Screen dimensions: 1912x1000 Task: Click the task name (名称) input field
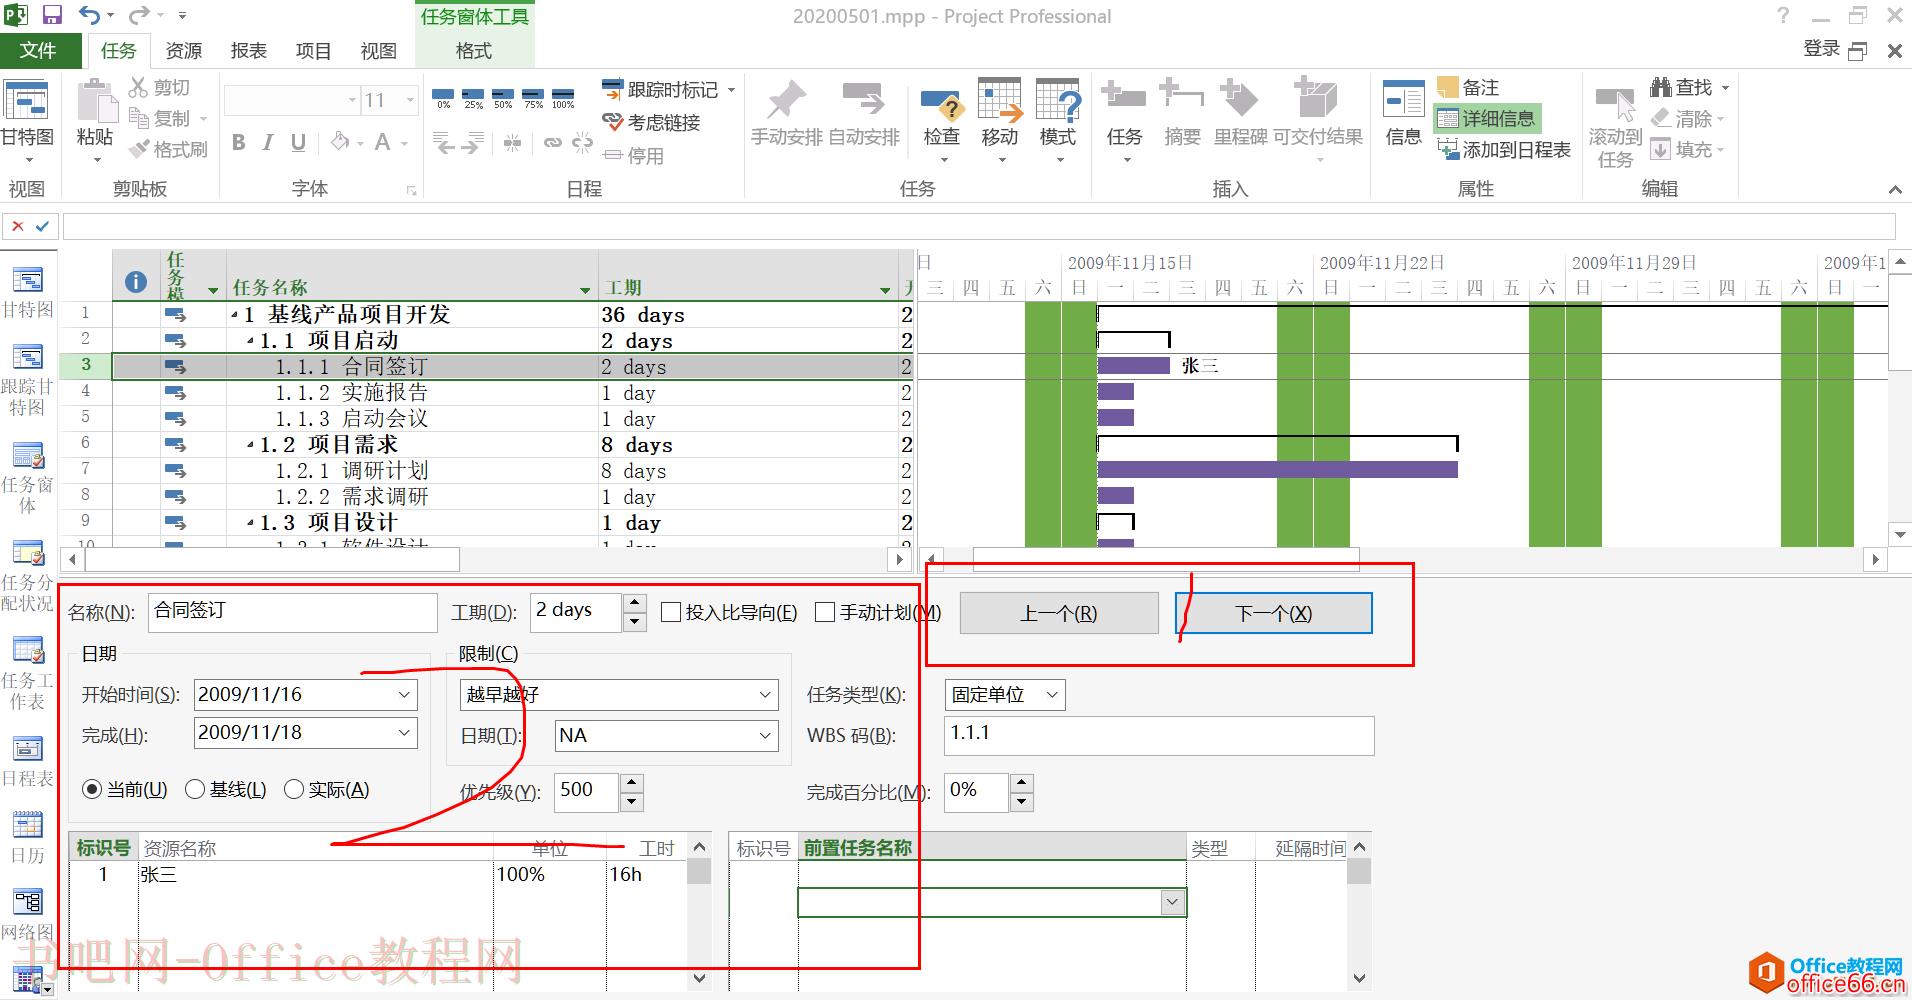tap(292, 612)
